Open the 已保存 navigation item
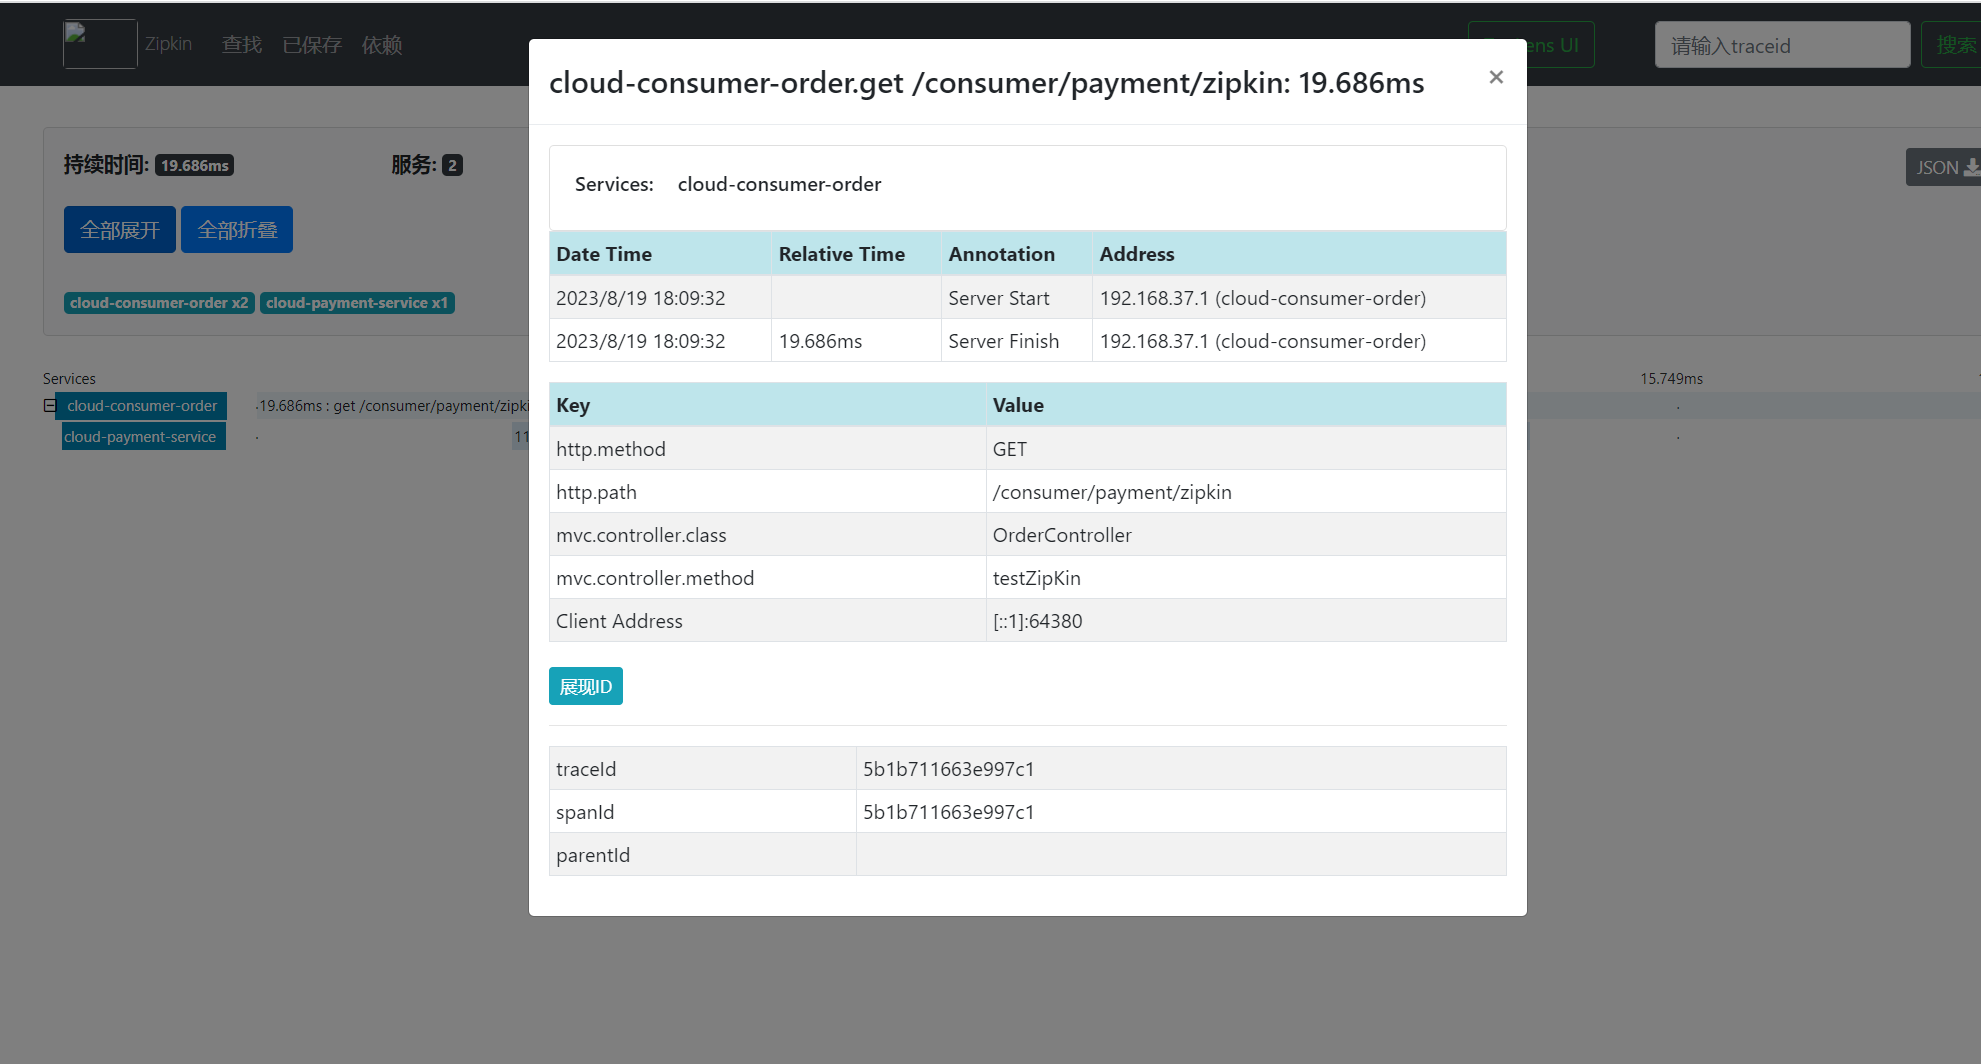 (x=312, y=45)
